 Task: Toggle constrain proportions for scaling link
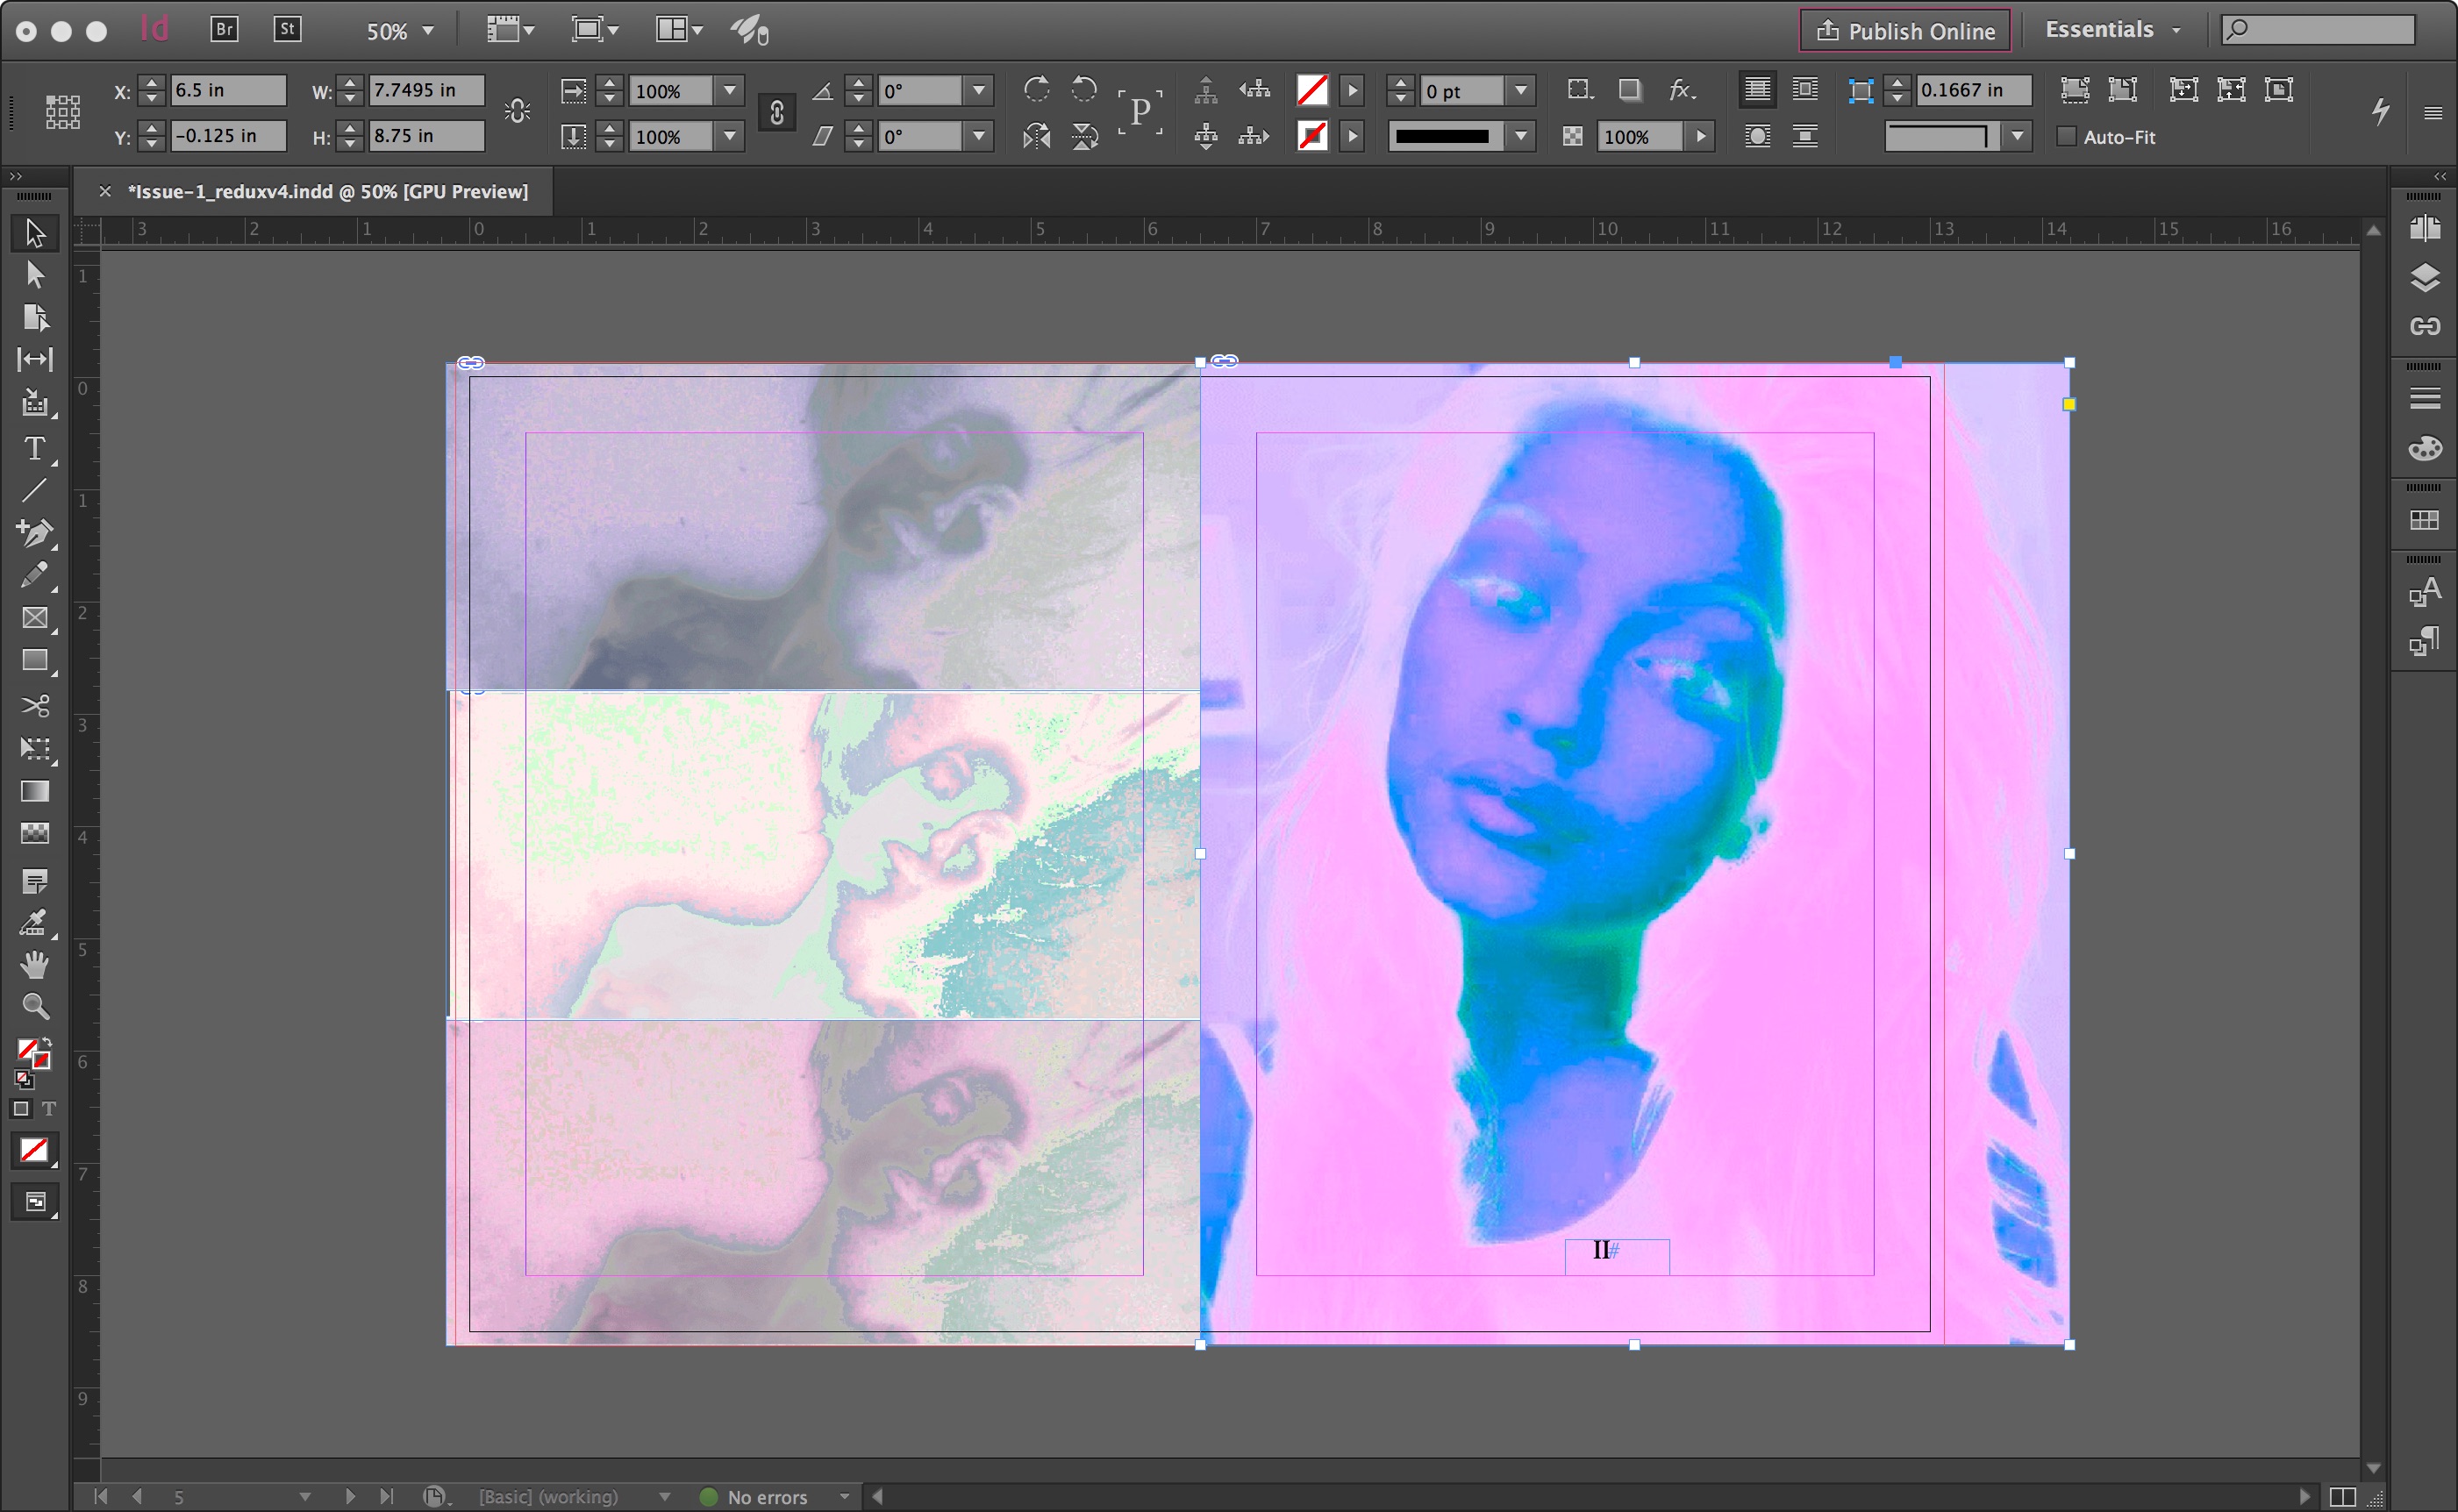[x=777, y=113]
